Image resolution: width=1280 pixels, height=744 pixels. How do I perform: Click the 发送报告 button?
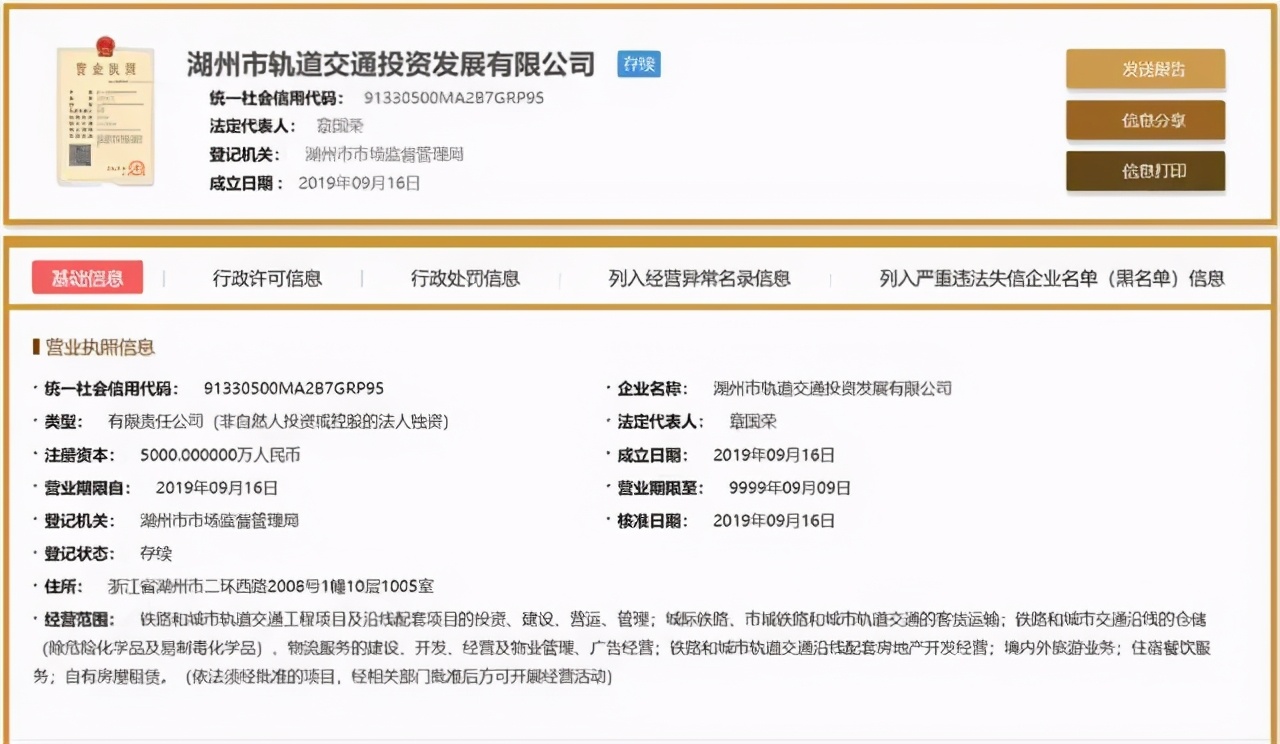[1146, 69]
